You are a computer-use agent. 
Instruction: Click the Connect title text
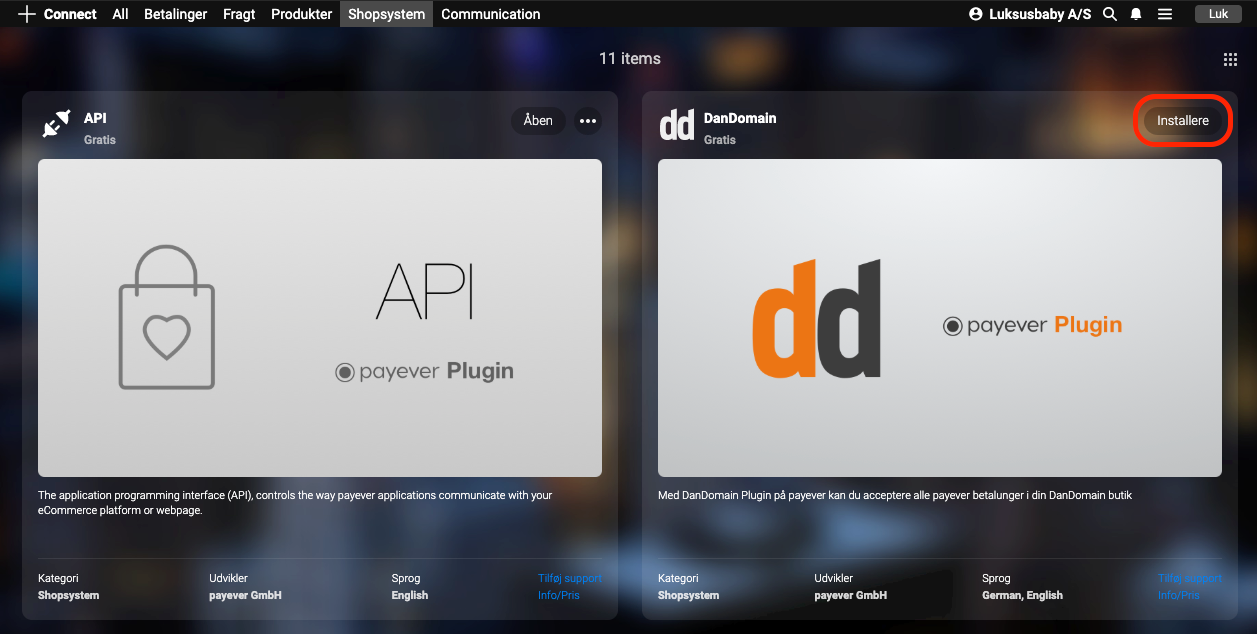[70, 14]
